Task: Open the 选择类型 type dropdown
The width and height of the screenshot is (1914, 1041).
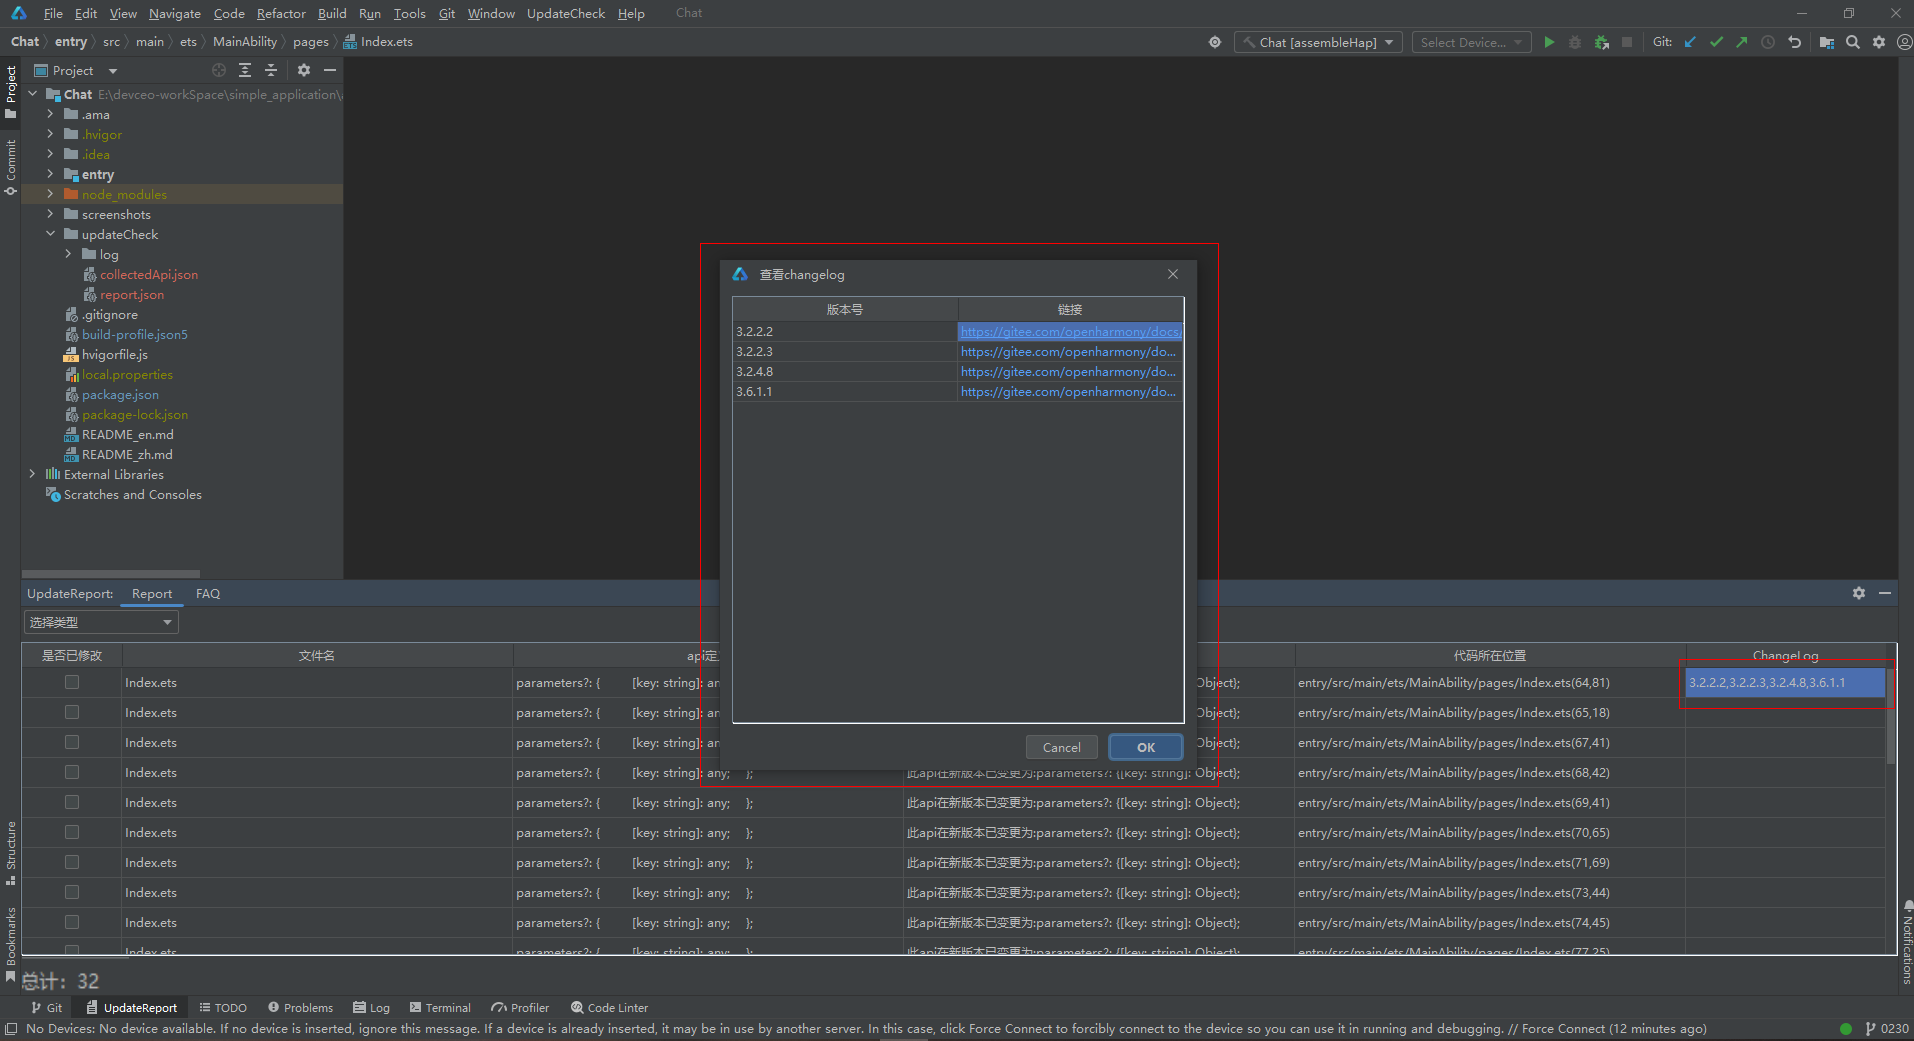Action: pos(101,622)
